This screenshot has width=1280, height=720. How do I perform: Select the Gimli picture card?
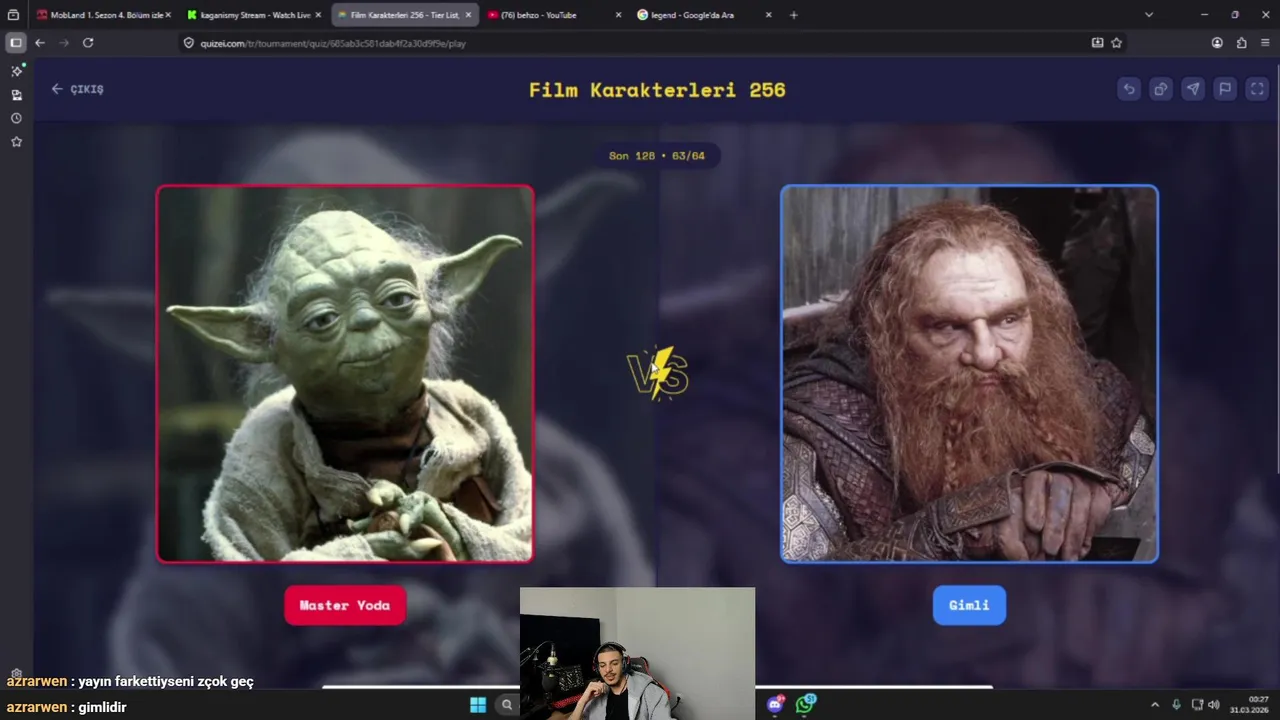point(969,373)
